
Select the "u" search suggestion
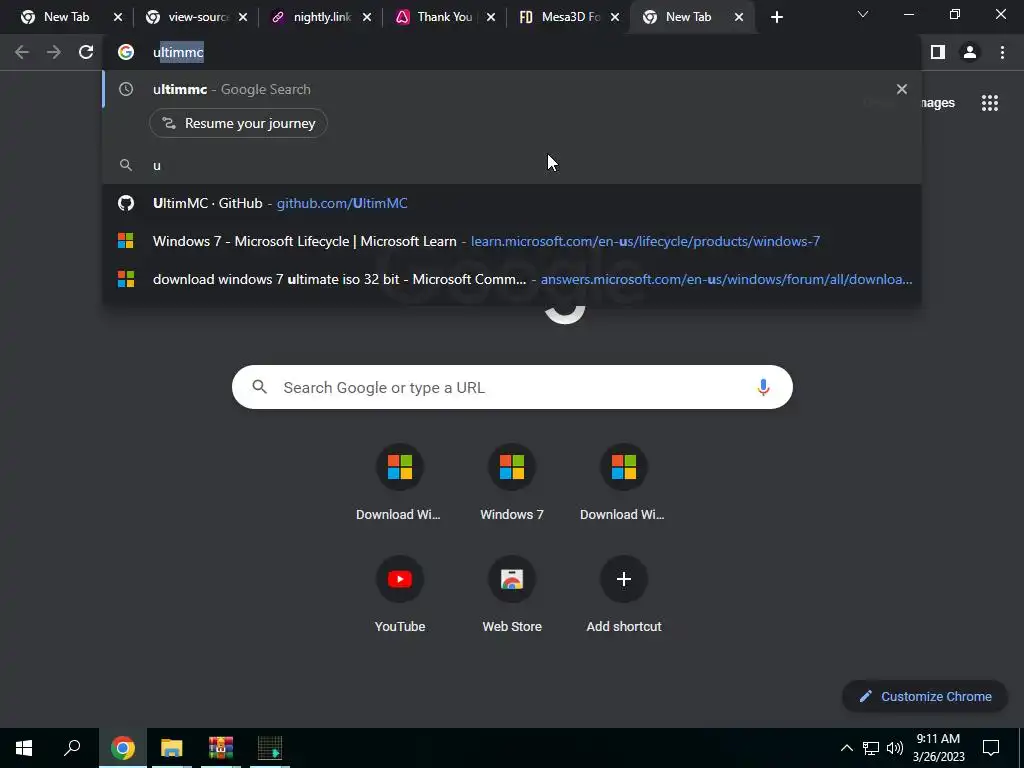point(512,165)
